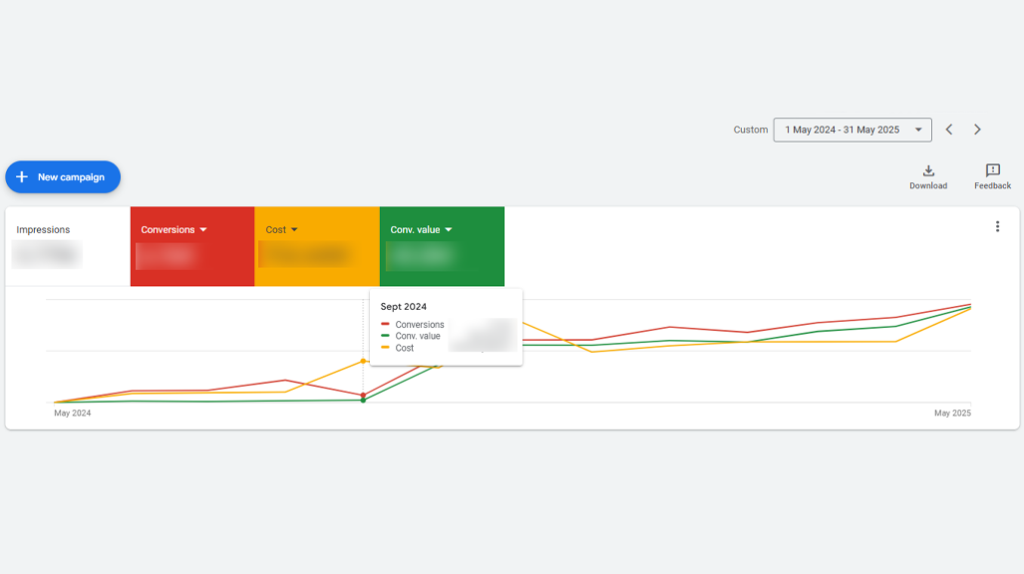Click the orange Cost point at Sept 2024
This screenshot has width=1024, height=574.
[x=363, y=361]
